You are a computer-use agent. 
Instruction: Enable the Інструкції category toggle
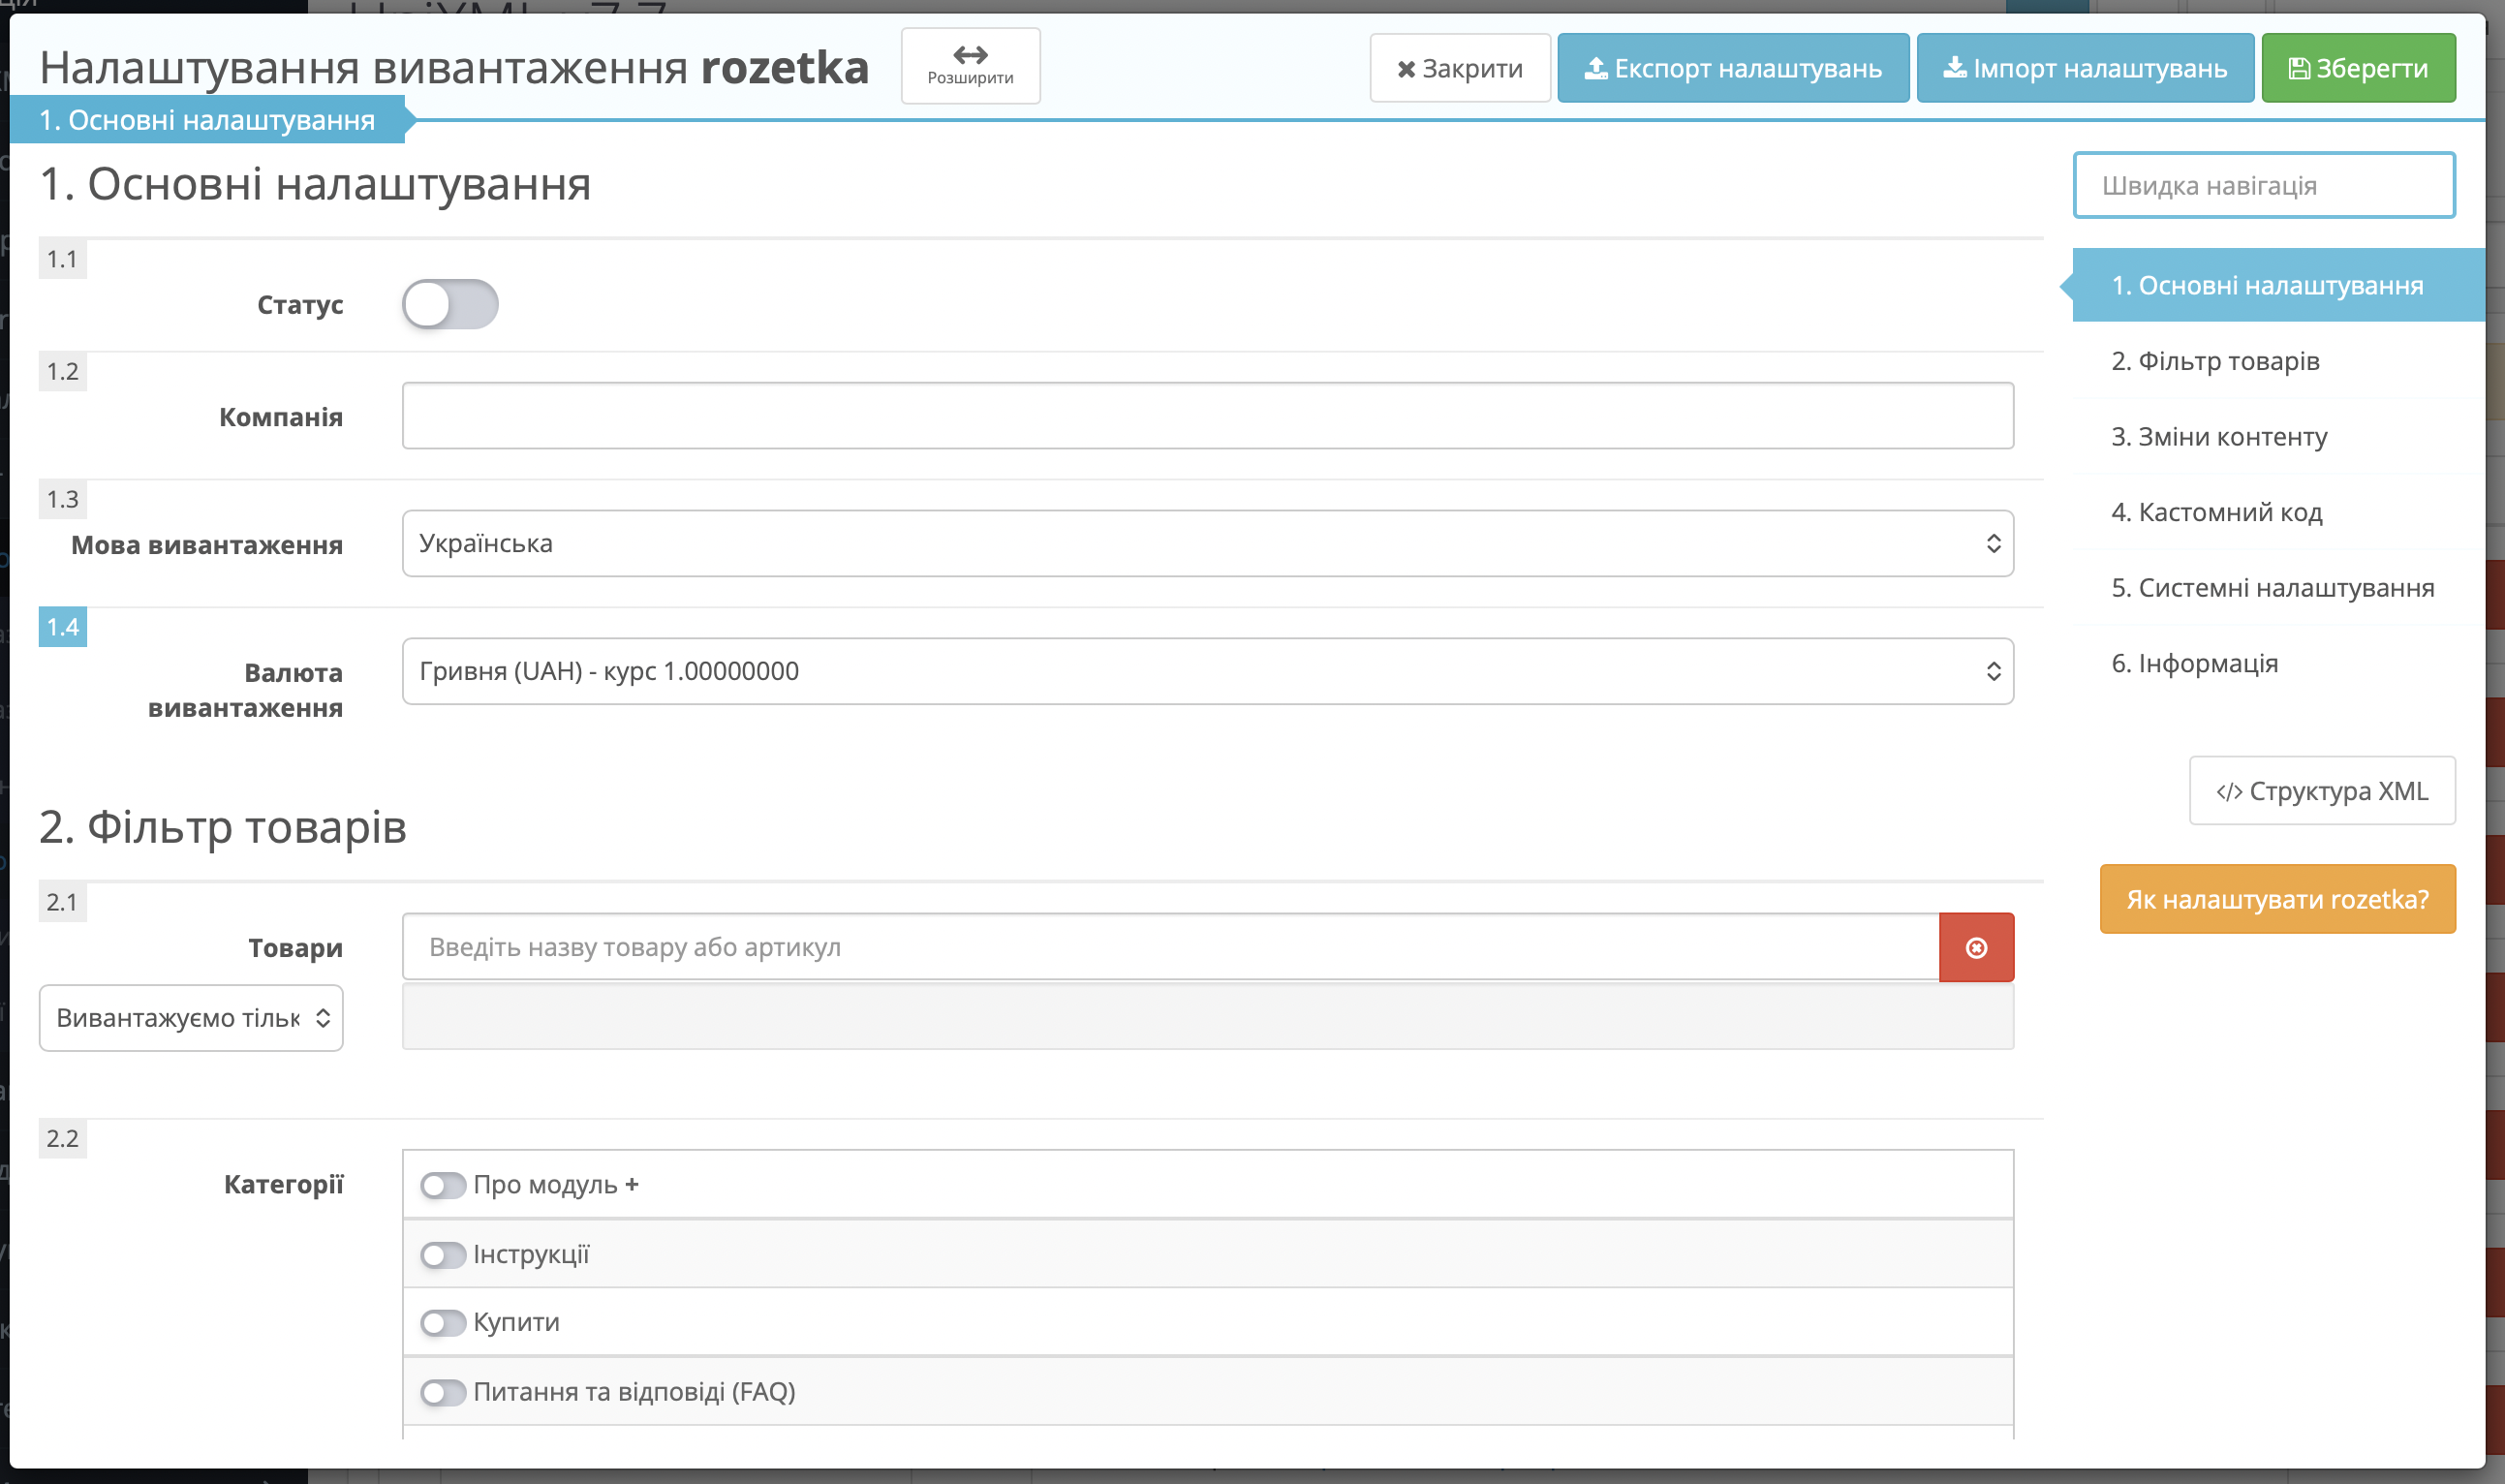443,1254
